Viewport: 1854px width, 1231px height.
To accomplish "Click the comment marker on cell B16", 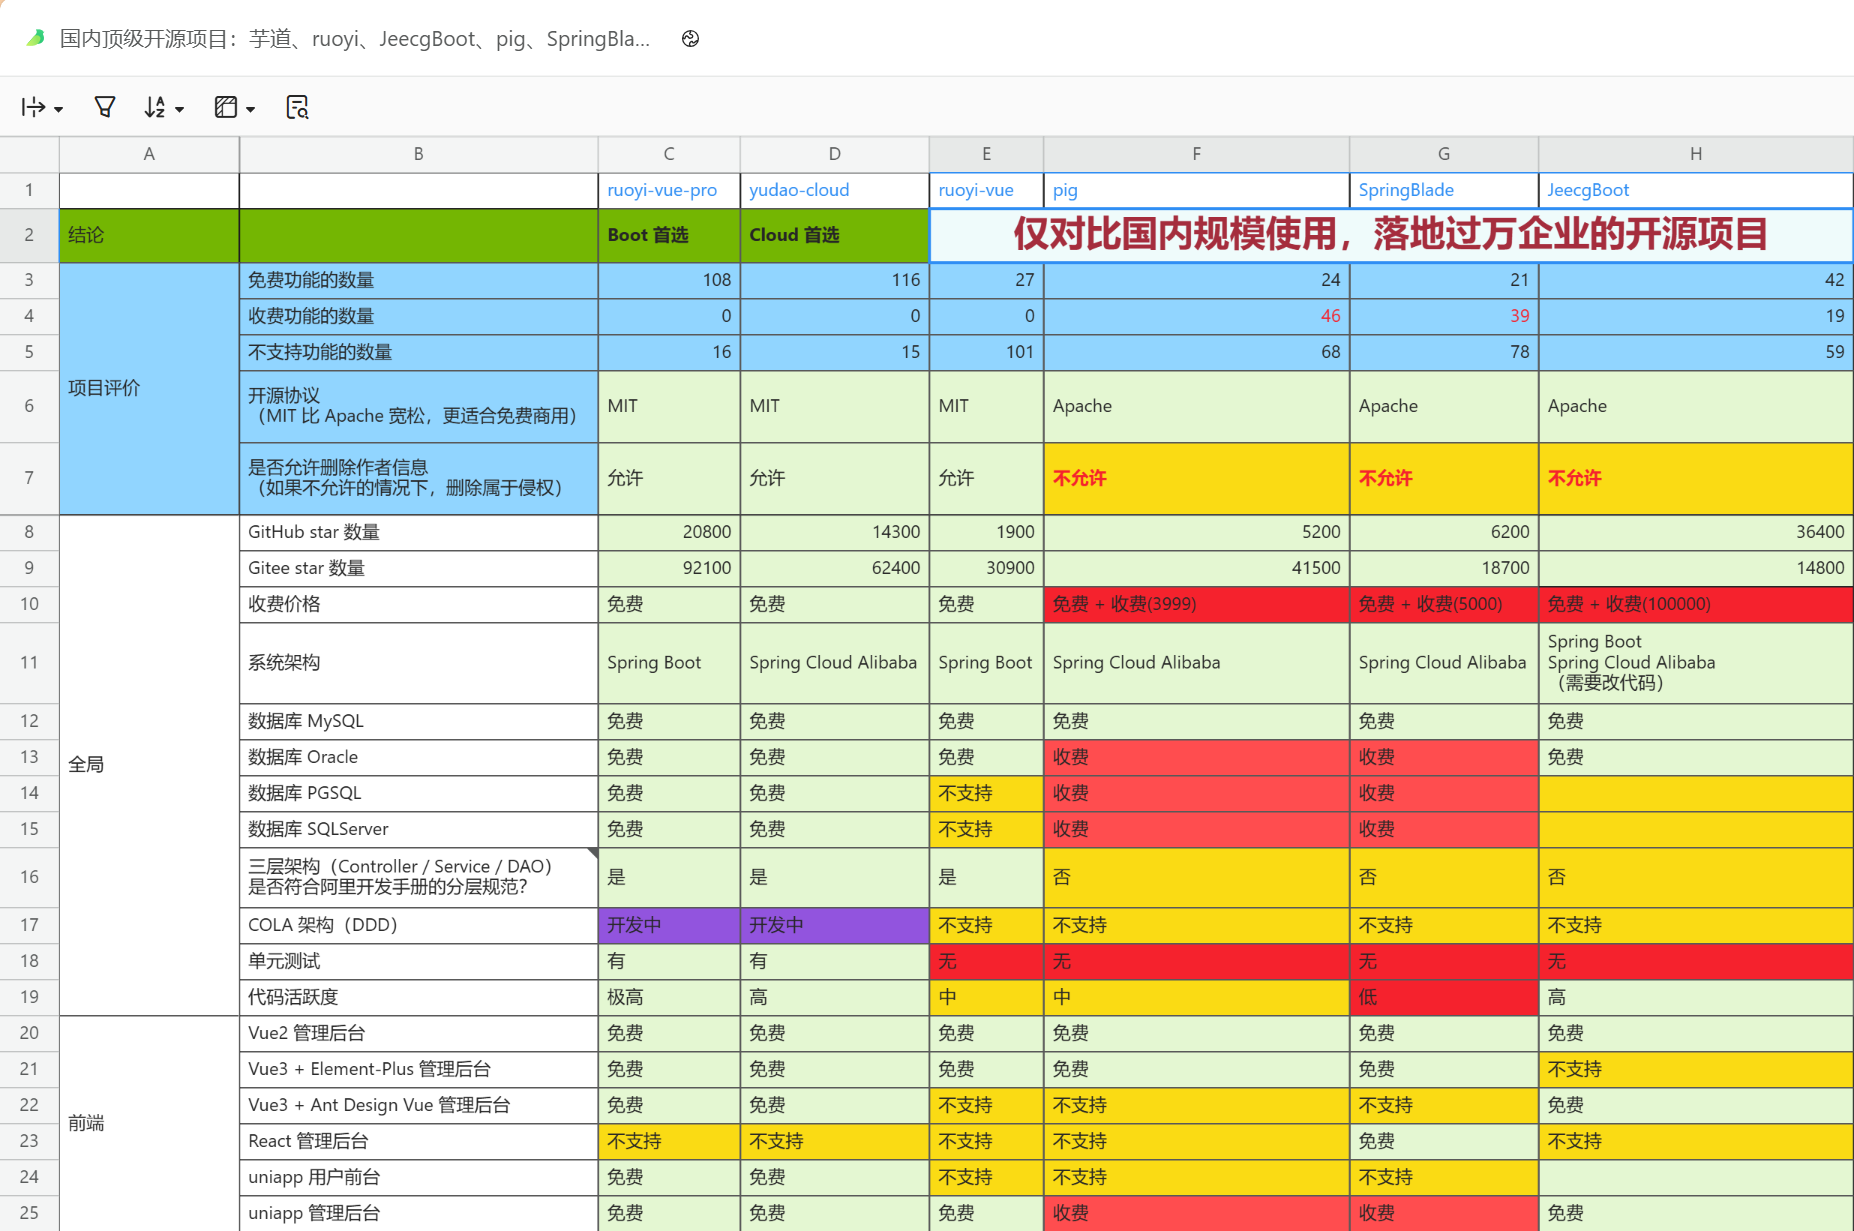I will pos(593,853).
